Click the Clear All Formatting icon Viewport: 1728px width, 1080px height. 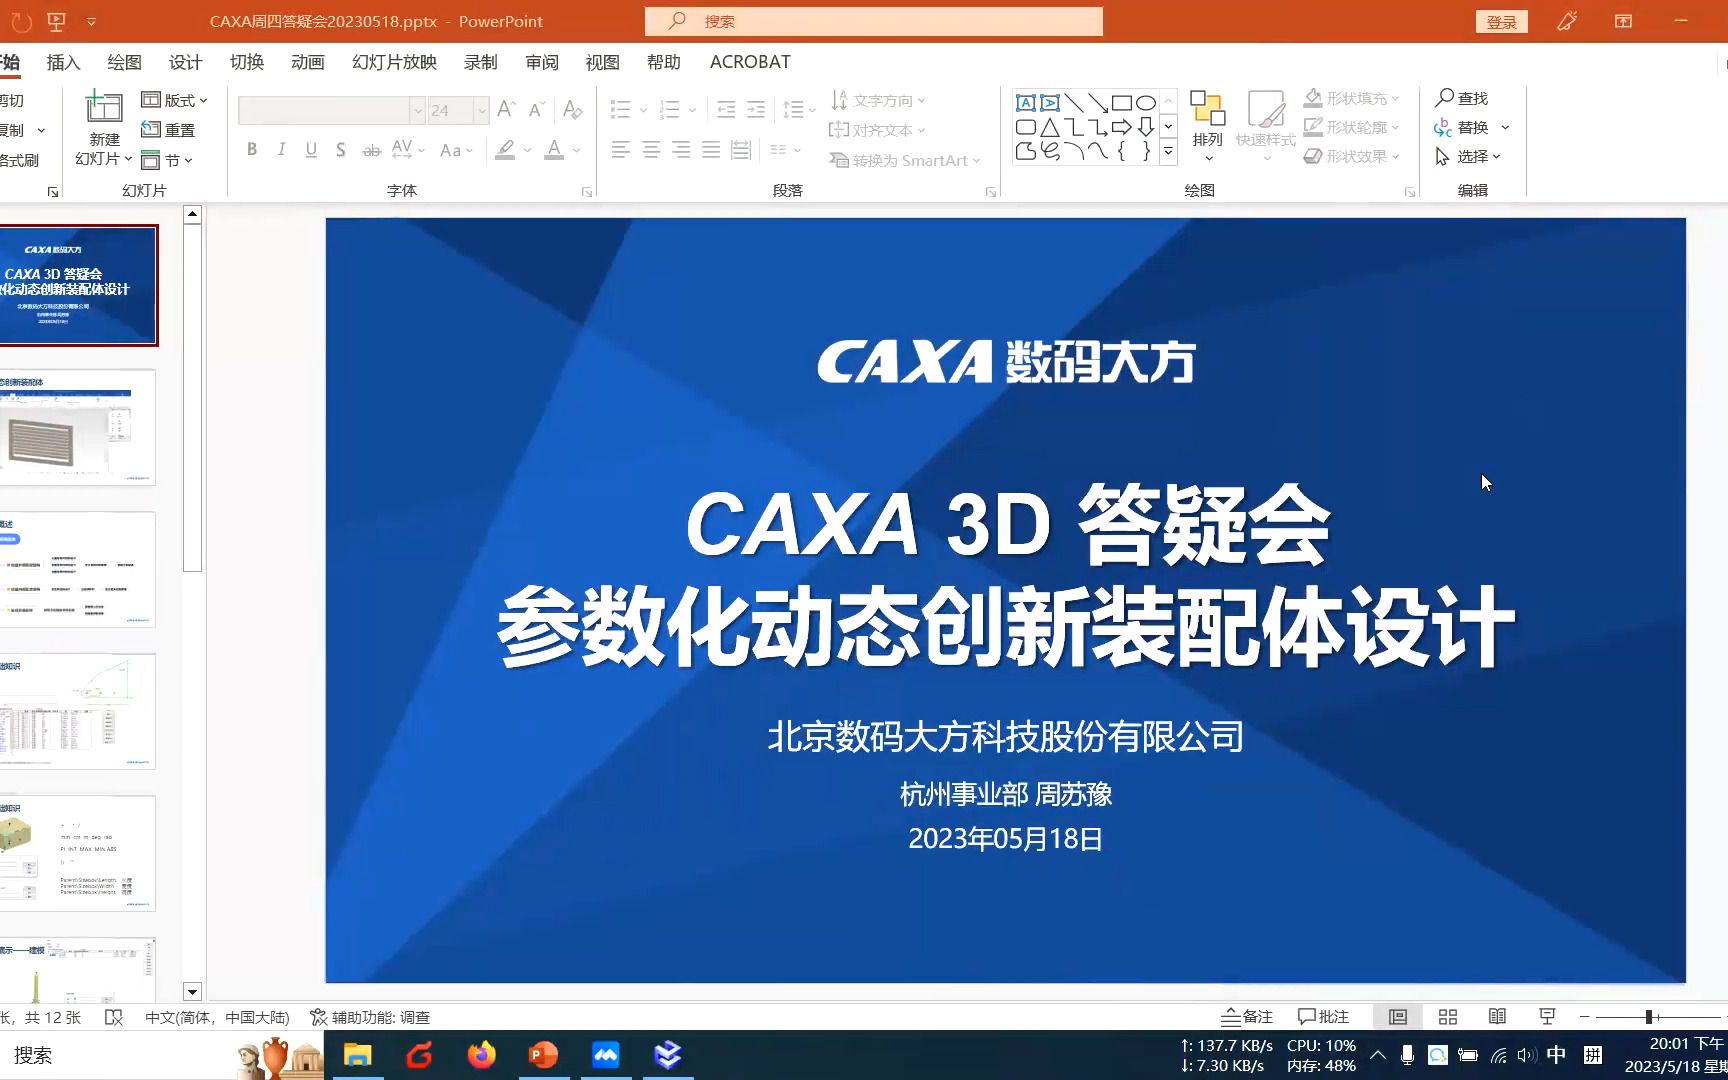point(572,109)
